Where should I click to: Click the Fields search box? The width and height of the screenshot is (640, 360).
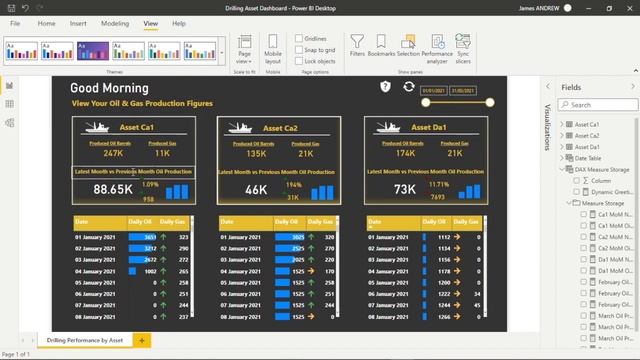598,105
